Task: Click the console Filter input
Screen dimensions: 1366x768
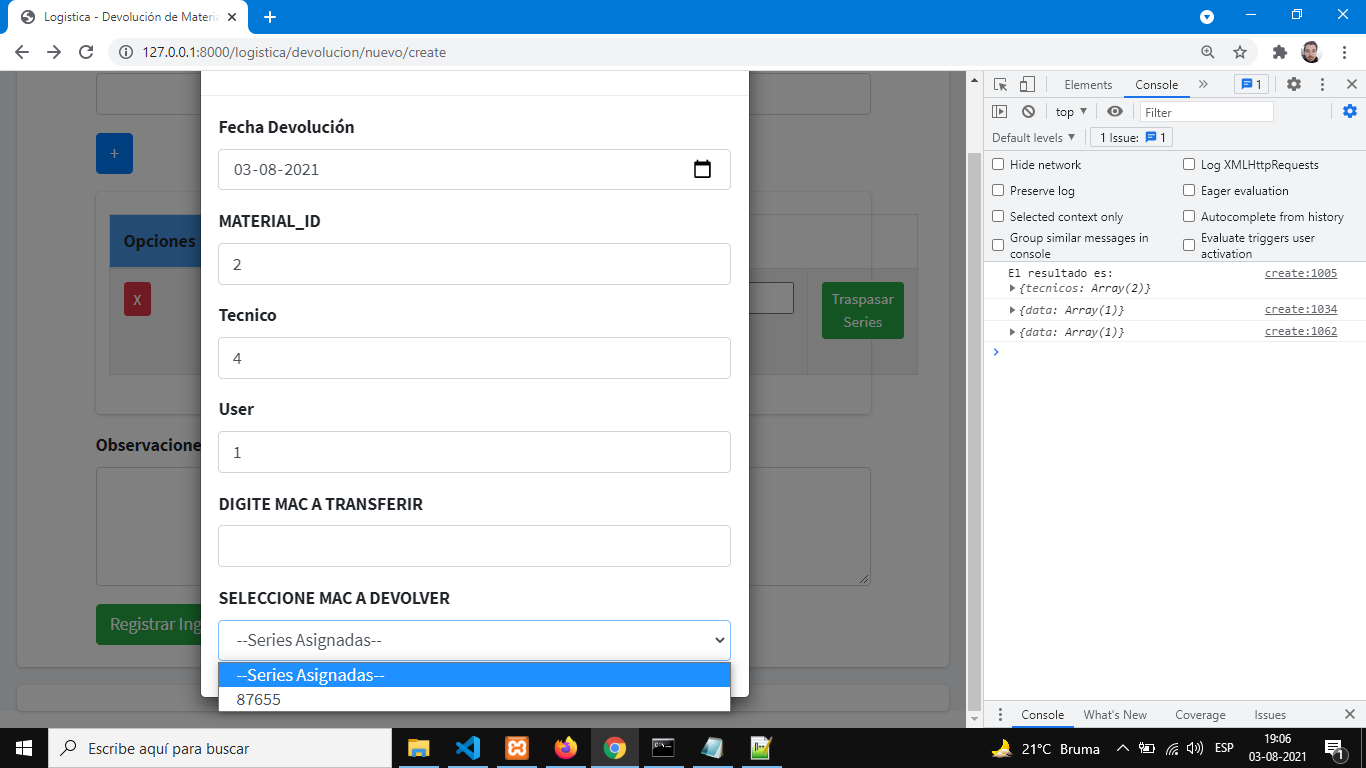Action: point(1206,112)
